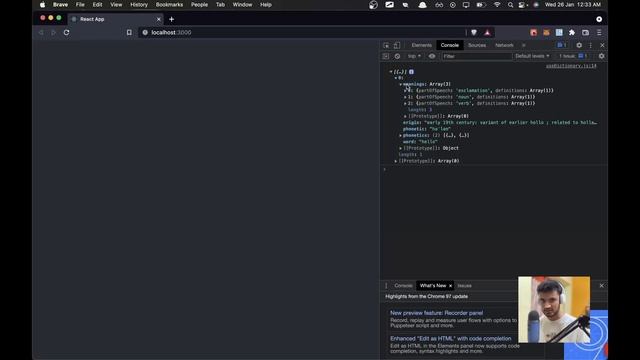Open the Network tab
Viewport: 640px width, 360px height.
504,45
